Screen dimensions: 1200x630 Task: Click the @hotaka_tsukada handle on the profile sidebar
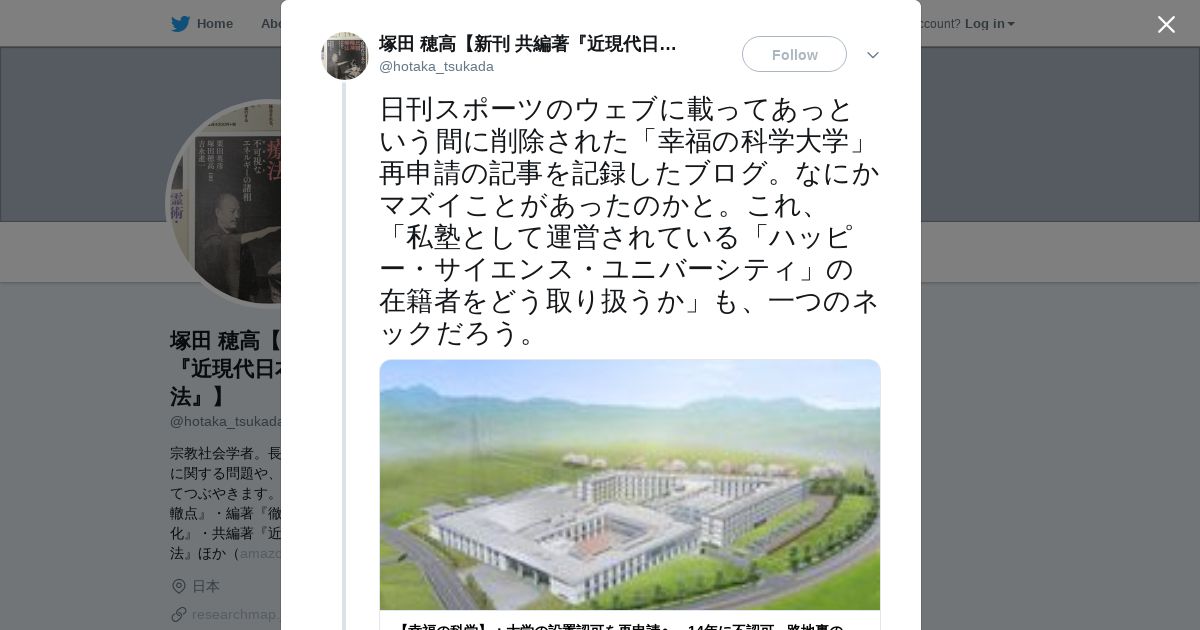coord(225,421)
